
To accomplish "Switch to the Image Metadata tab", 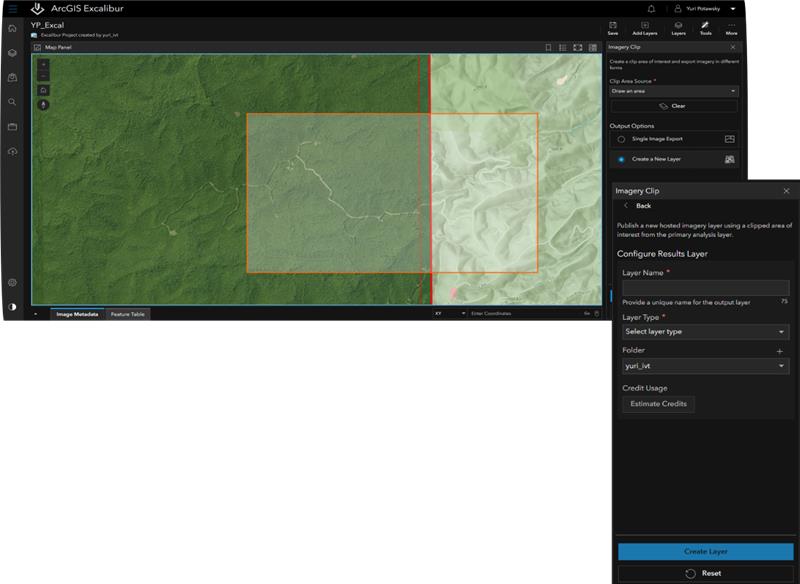I will coord(77,314).
